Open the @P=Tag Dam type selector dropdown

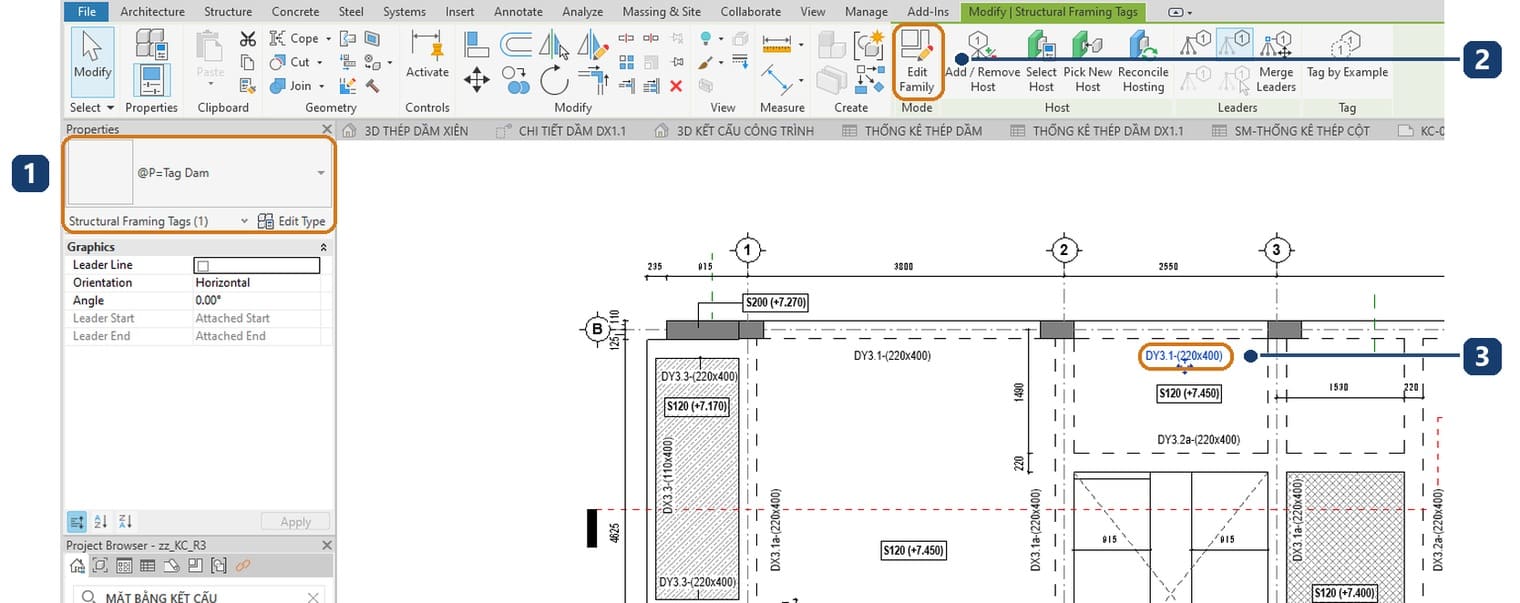click(x=321, y=173)
